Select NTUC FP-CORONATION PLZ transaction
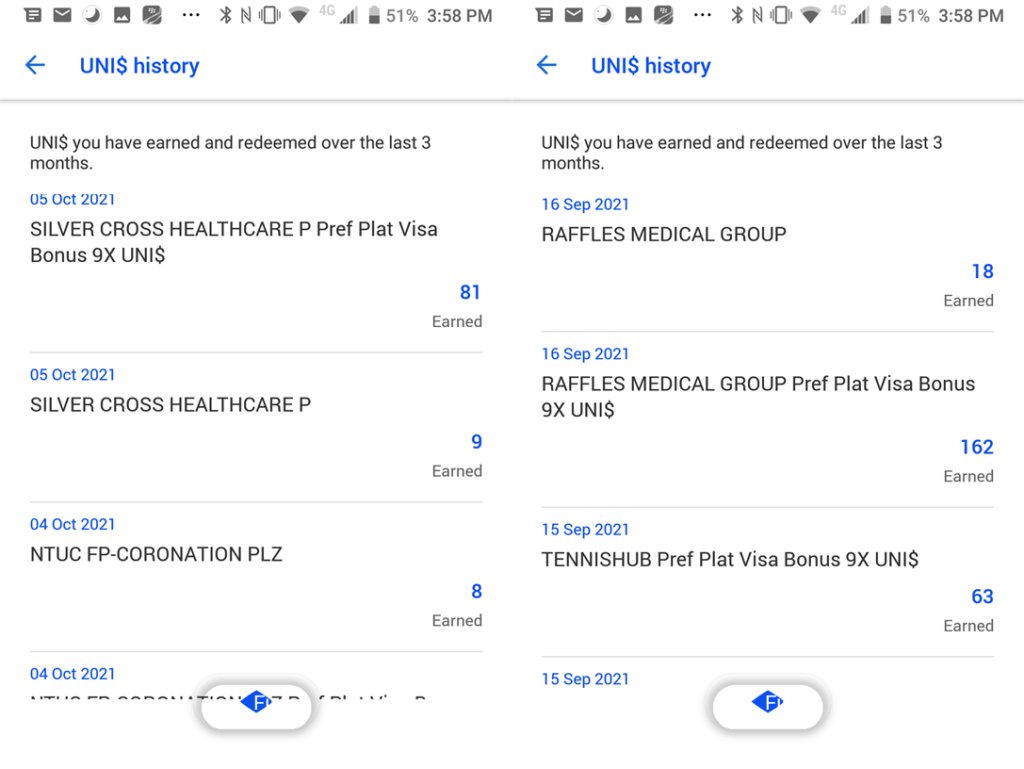This screenshot has width=1024, height=769. coord(256,578)
